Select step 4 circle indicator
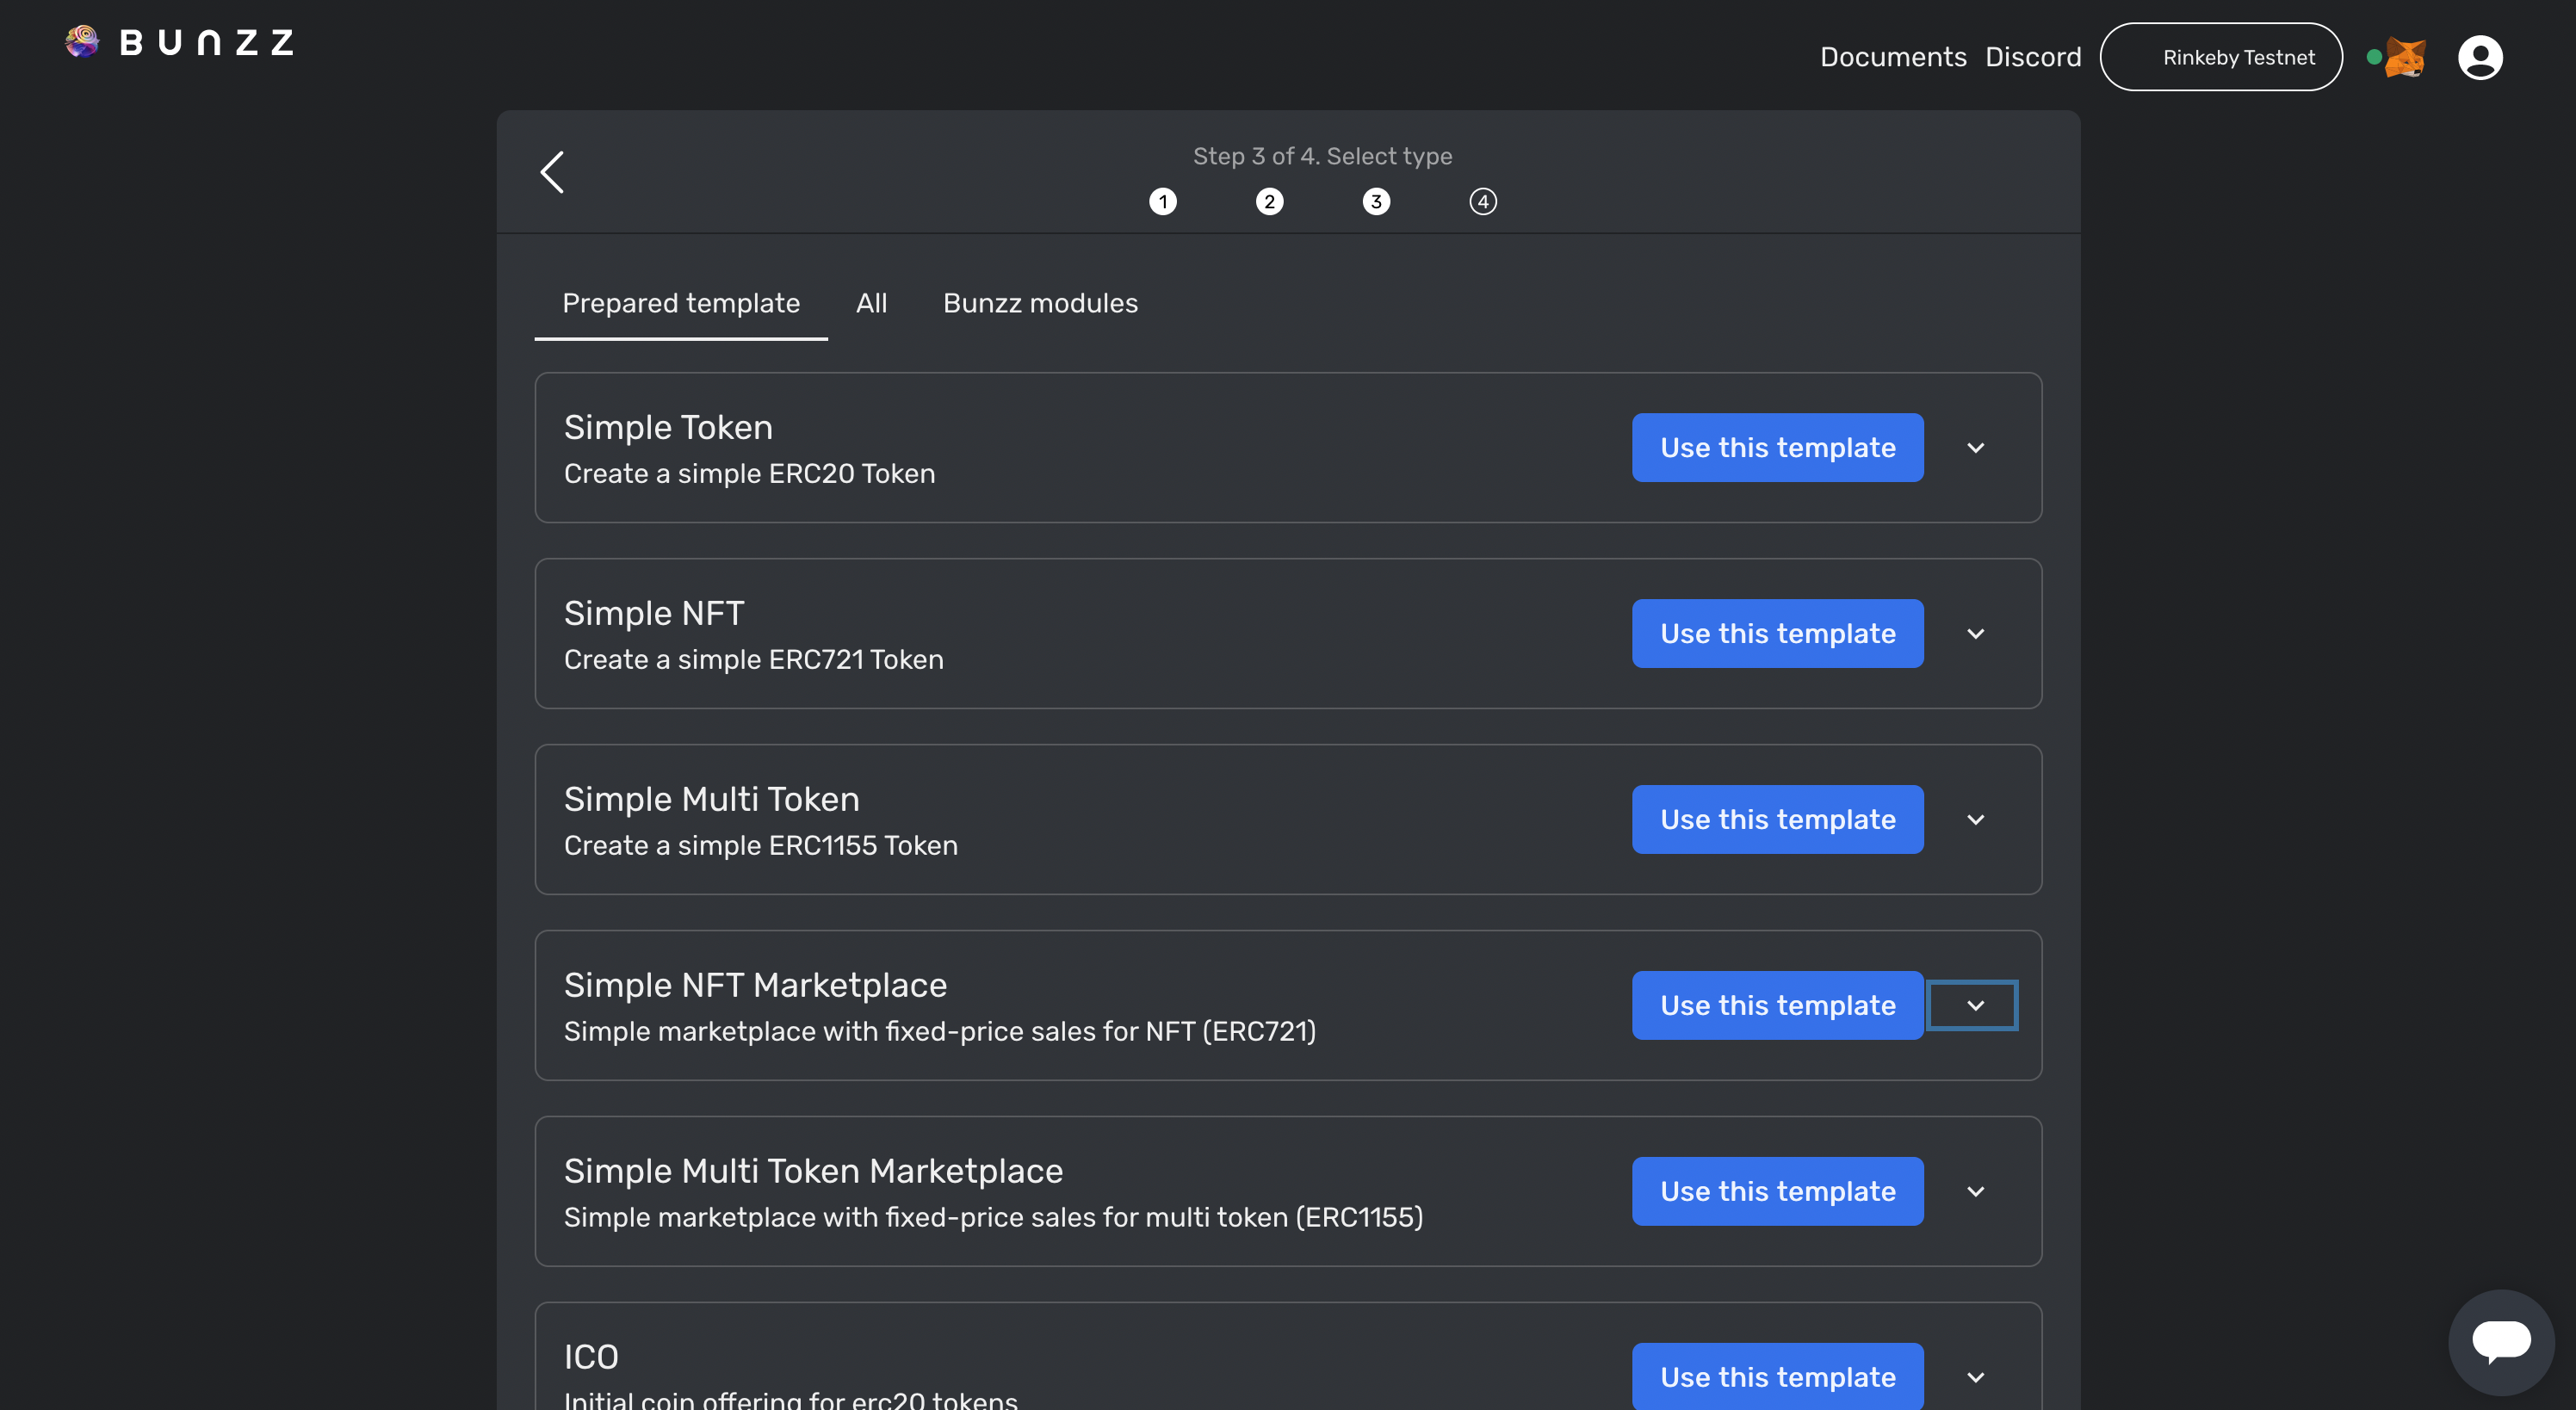The height and width of the screenshot is (1410, 2576). click(x=1482, y=202)
